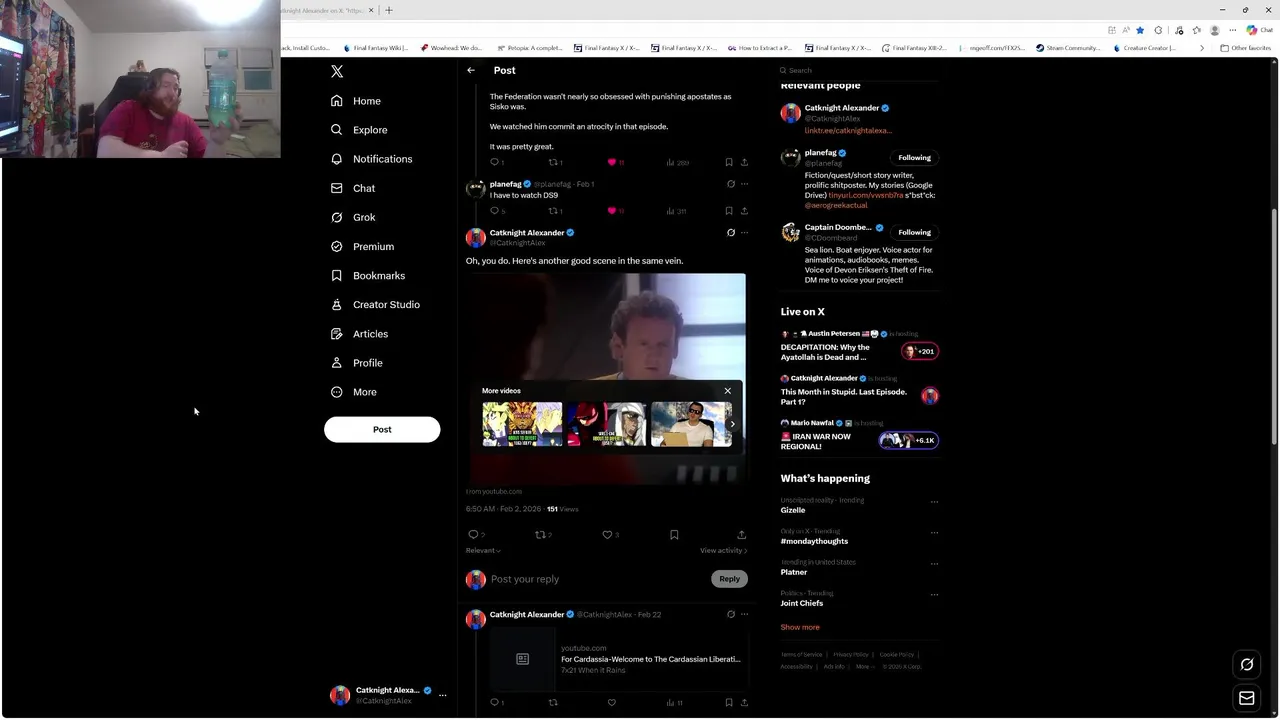
Task: Open the X logo home link
Action: (337, 72)
